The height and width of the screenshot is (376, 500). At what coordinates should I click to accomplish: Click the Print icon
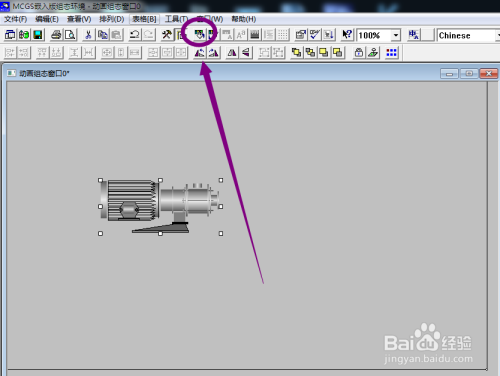pos(56,34)
